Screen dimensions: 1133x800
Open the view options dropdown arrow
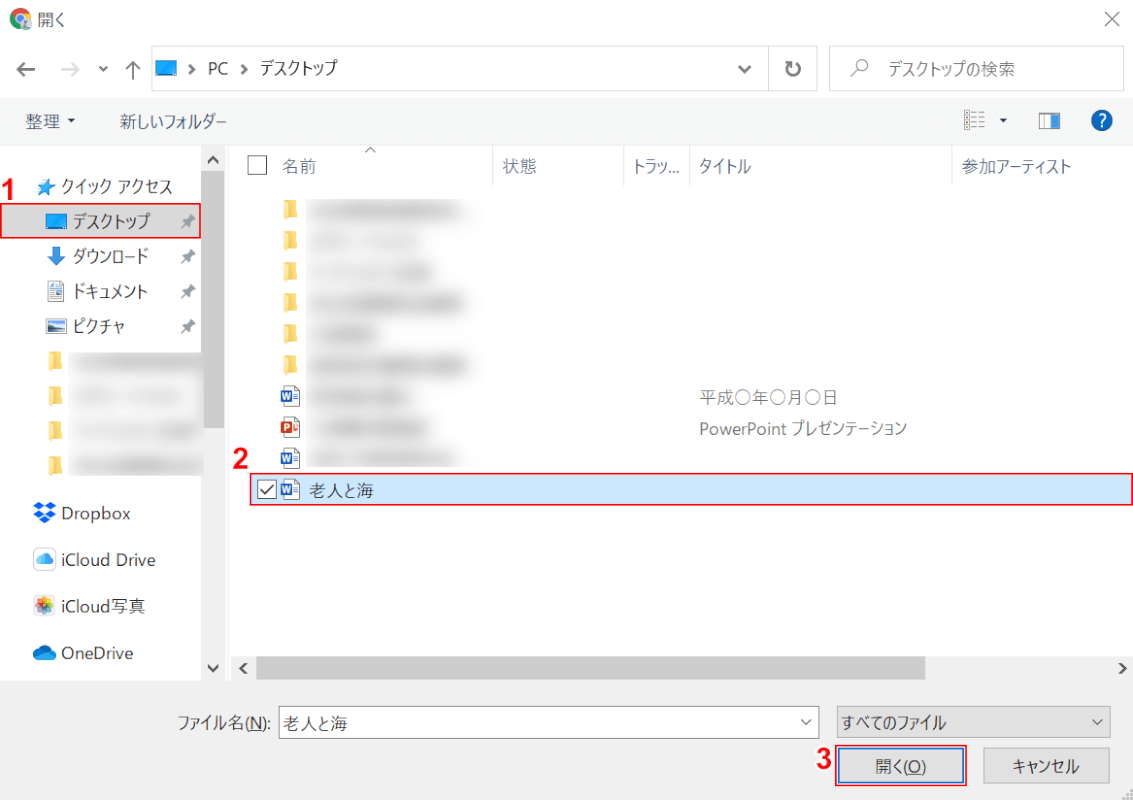point(1003,121)
